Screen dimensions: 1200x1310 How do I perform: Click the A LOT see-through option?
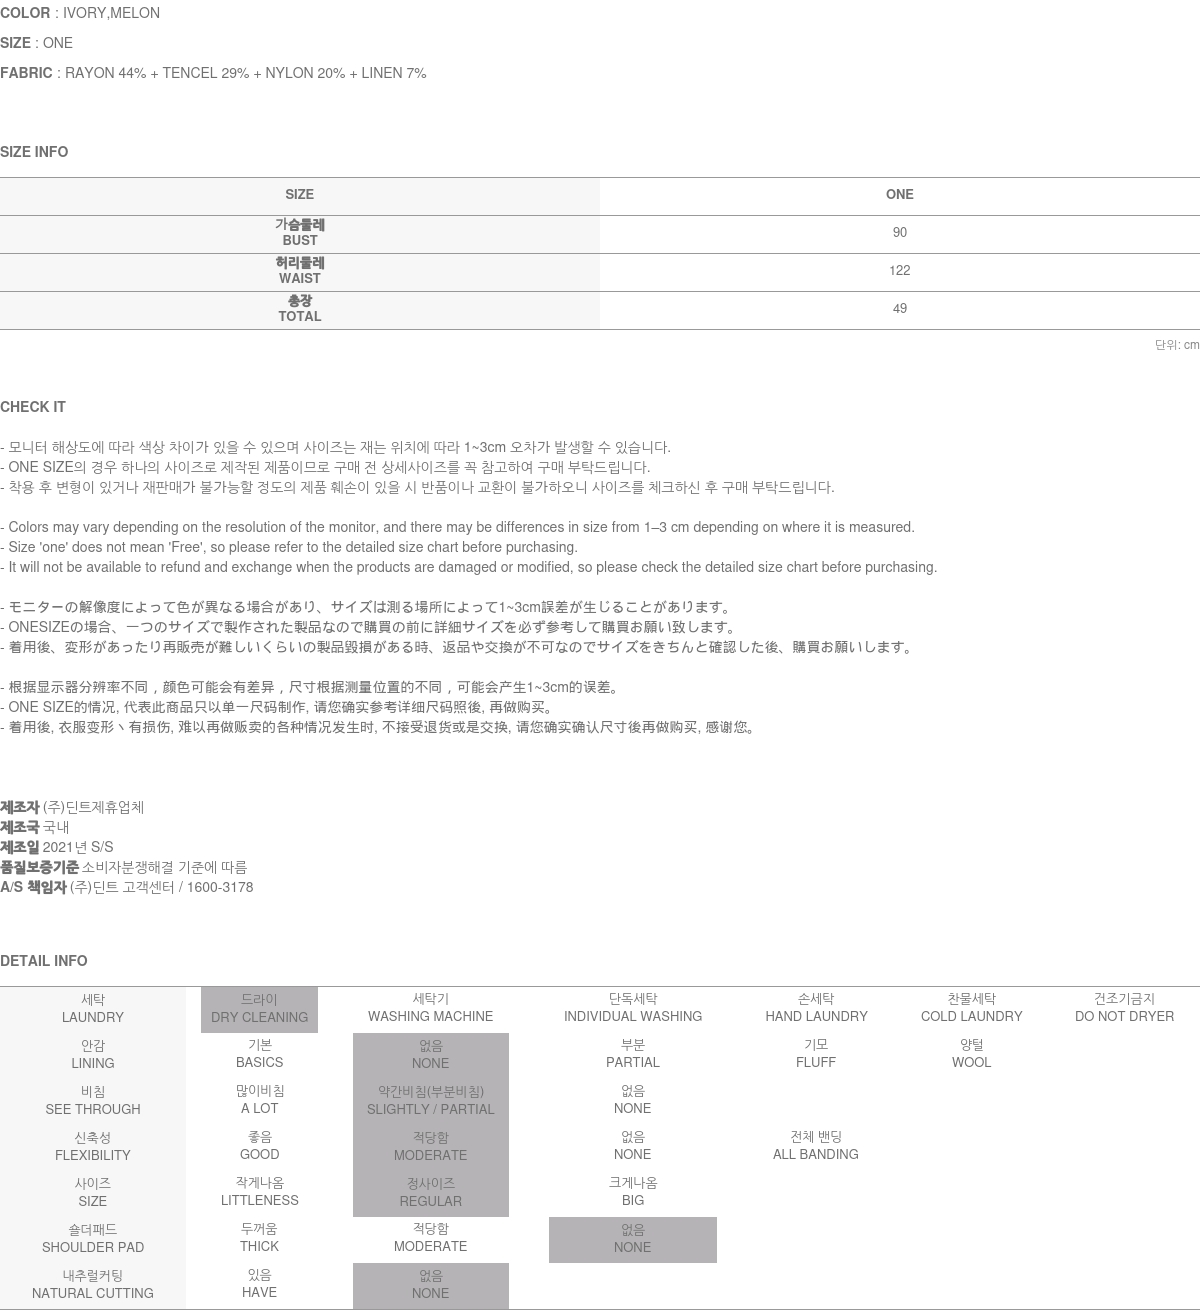pos(259,1100)
